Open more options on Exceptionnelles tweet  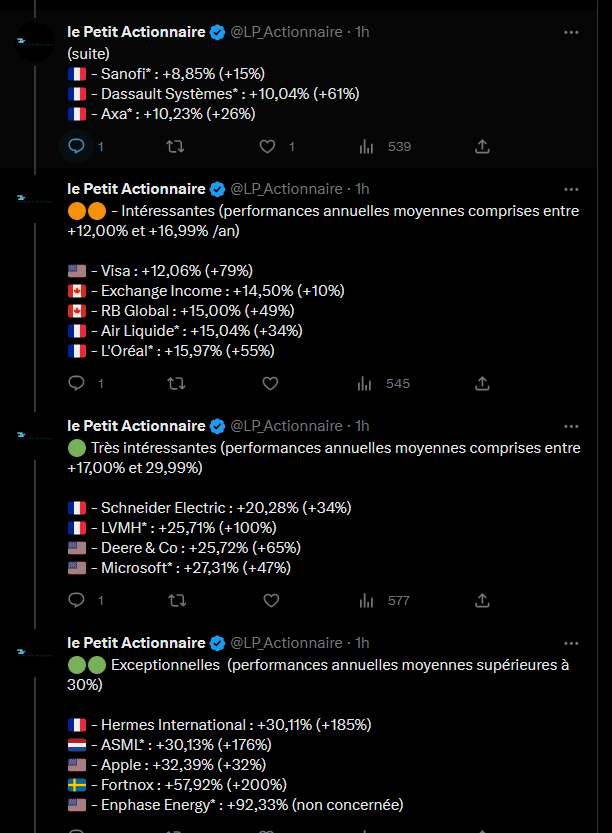571,643
